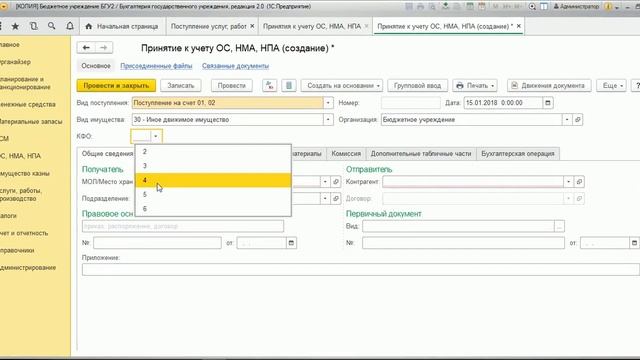Click the Администратор user label in the title bar

click(x=576, y=7)
